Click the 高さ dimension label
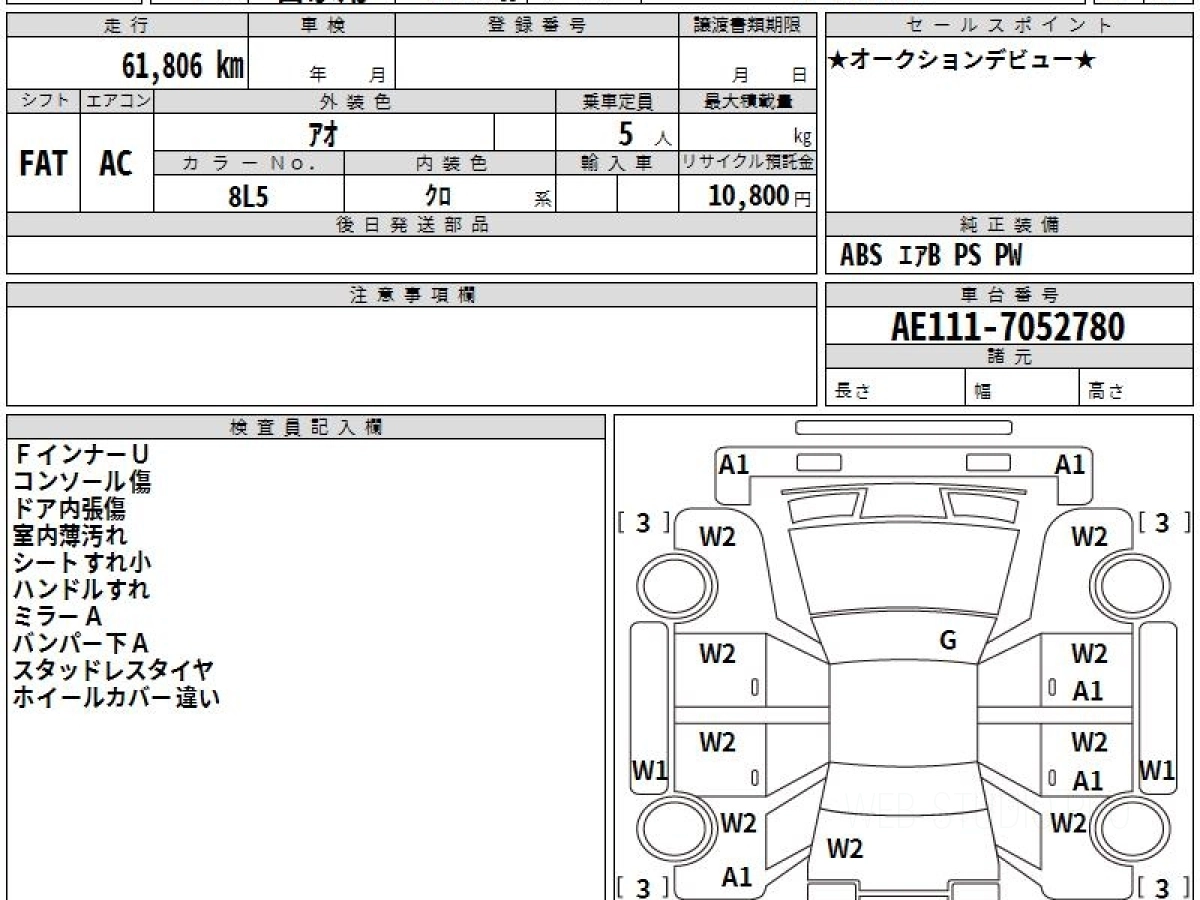 1106,392
